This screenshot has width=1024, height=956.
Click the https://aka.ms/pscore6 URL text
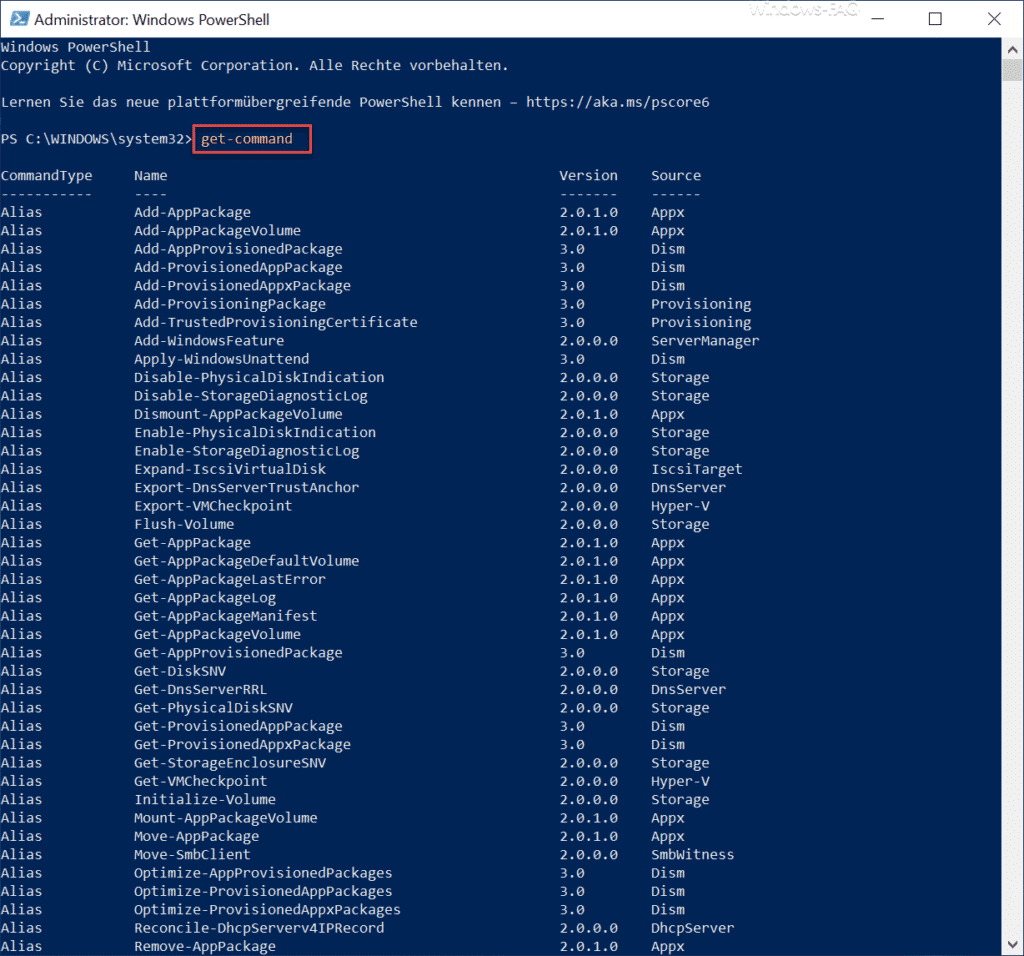pos(617,102)
